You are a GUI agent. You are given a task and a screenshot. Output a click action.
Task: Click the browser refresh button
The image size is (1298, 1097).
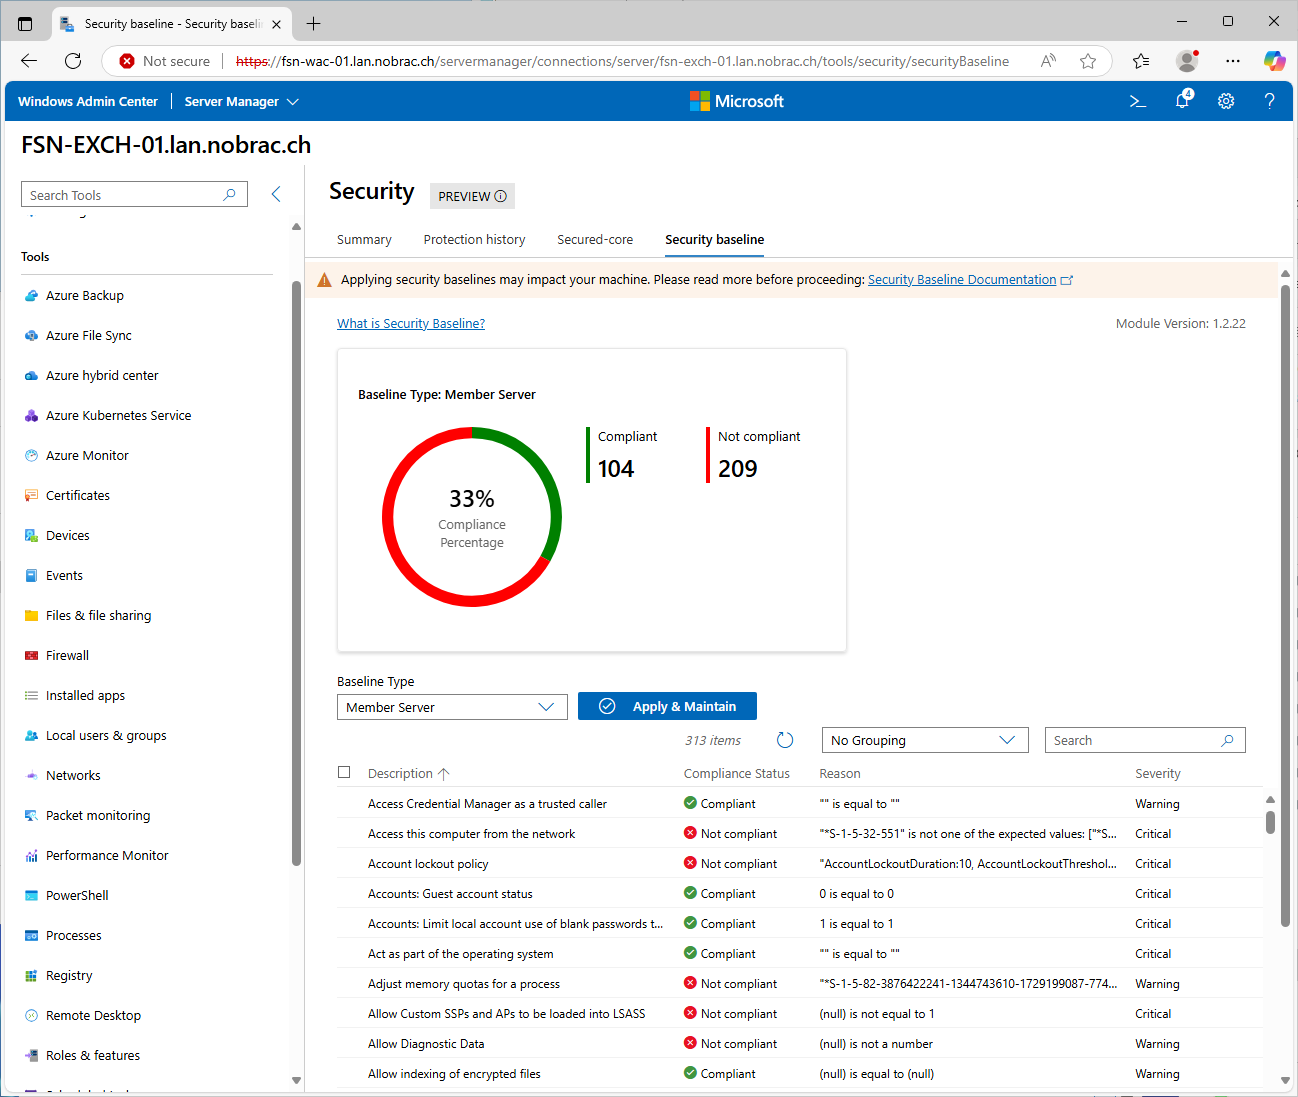(73, 61)
